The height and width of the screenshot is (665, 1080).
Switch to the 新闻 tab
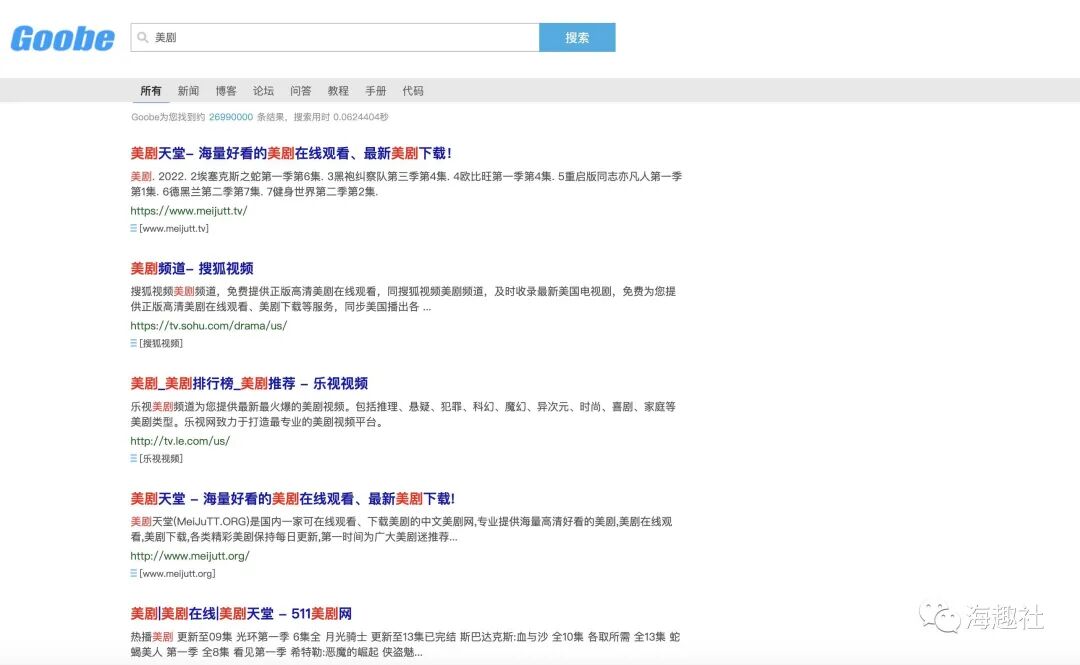[x=188, y=90]
